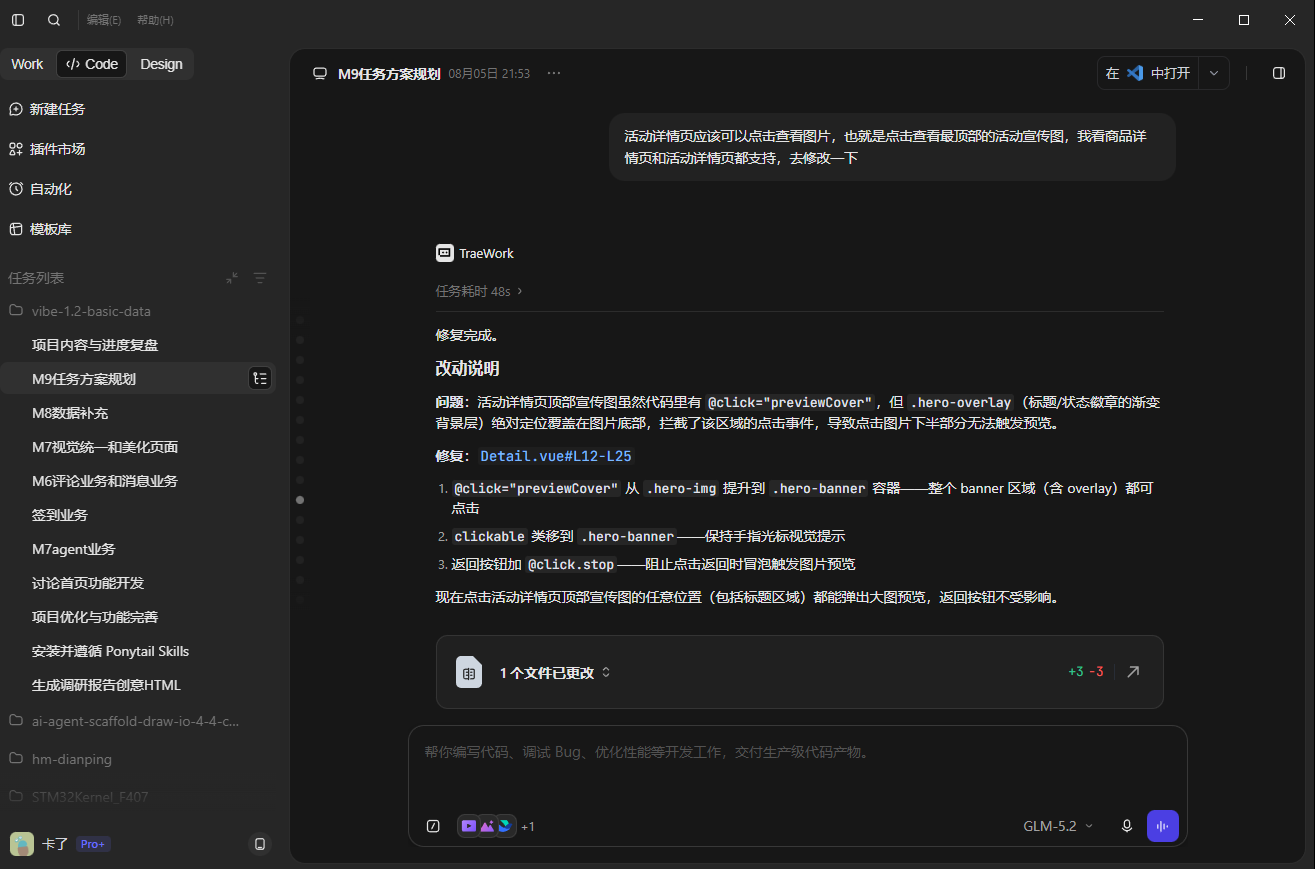Click the file diff icon in changes card
The image size is (1315, 869).
[469, 673]
